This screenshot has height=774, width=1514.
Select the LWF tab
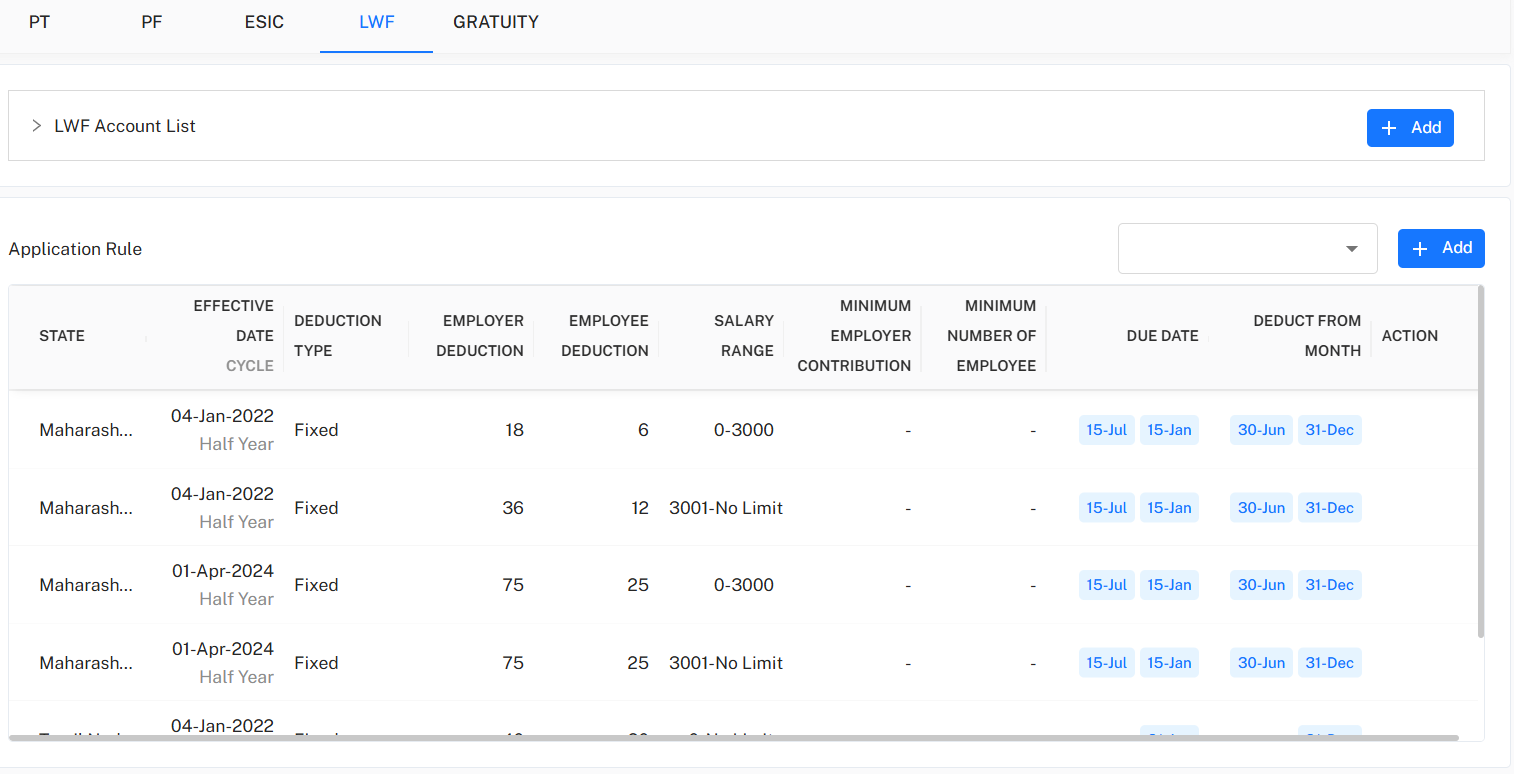[377, 22]
